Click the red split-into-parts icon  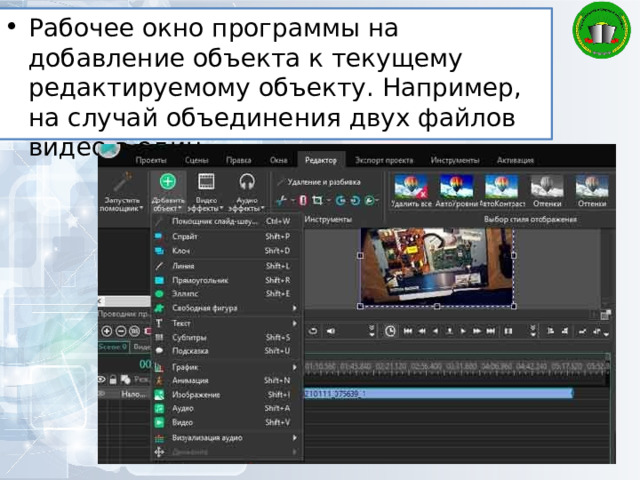coord(303,200)
